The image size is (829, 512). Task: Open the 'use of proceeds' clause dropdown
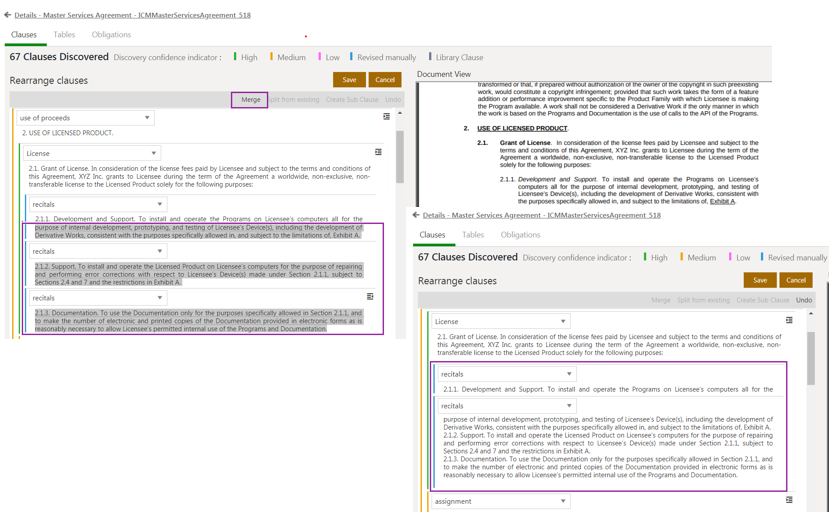147,118
